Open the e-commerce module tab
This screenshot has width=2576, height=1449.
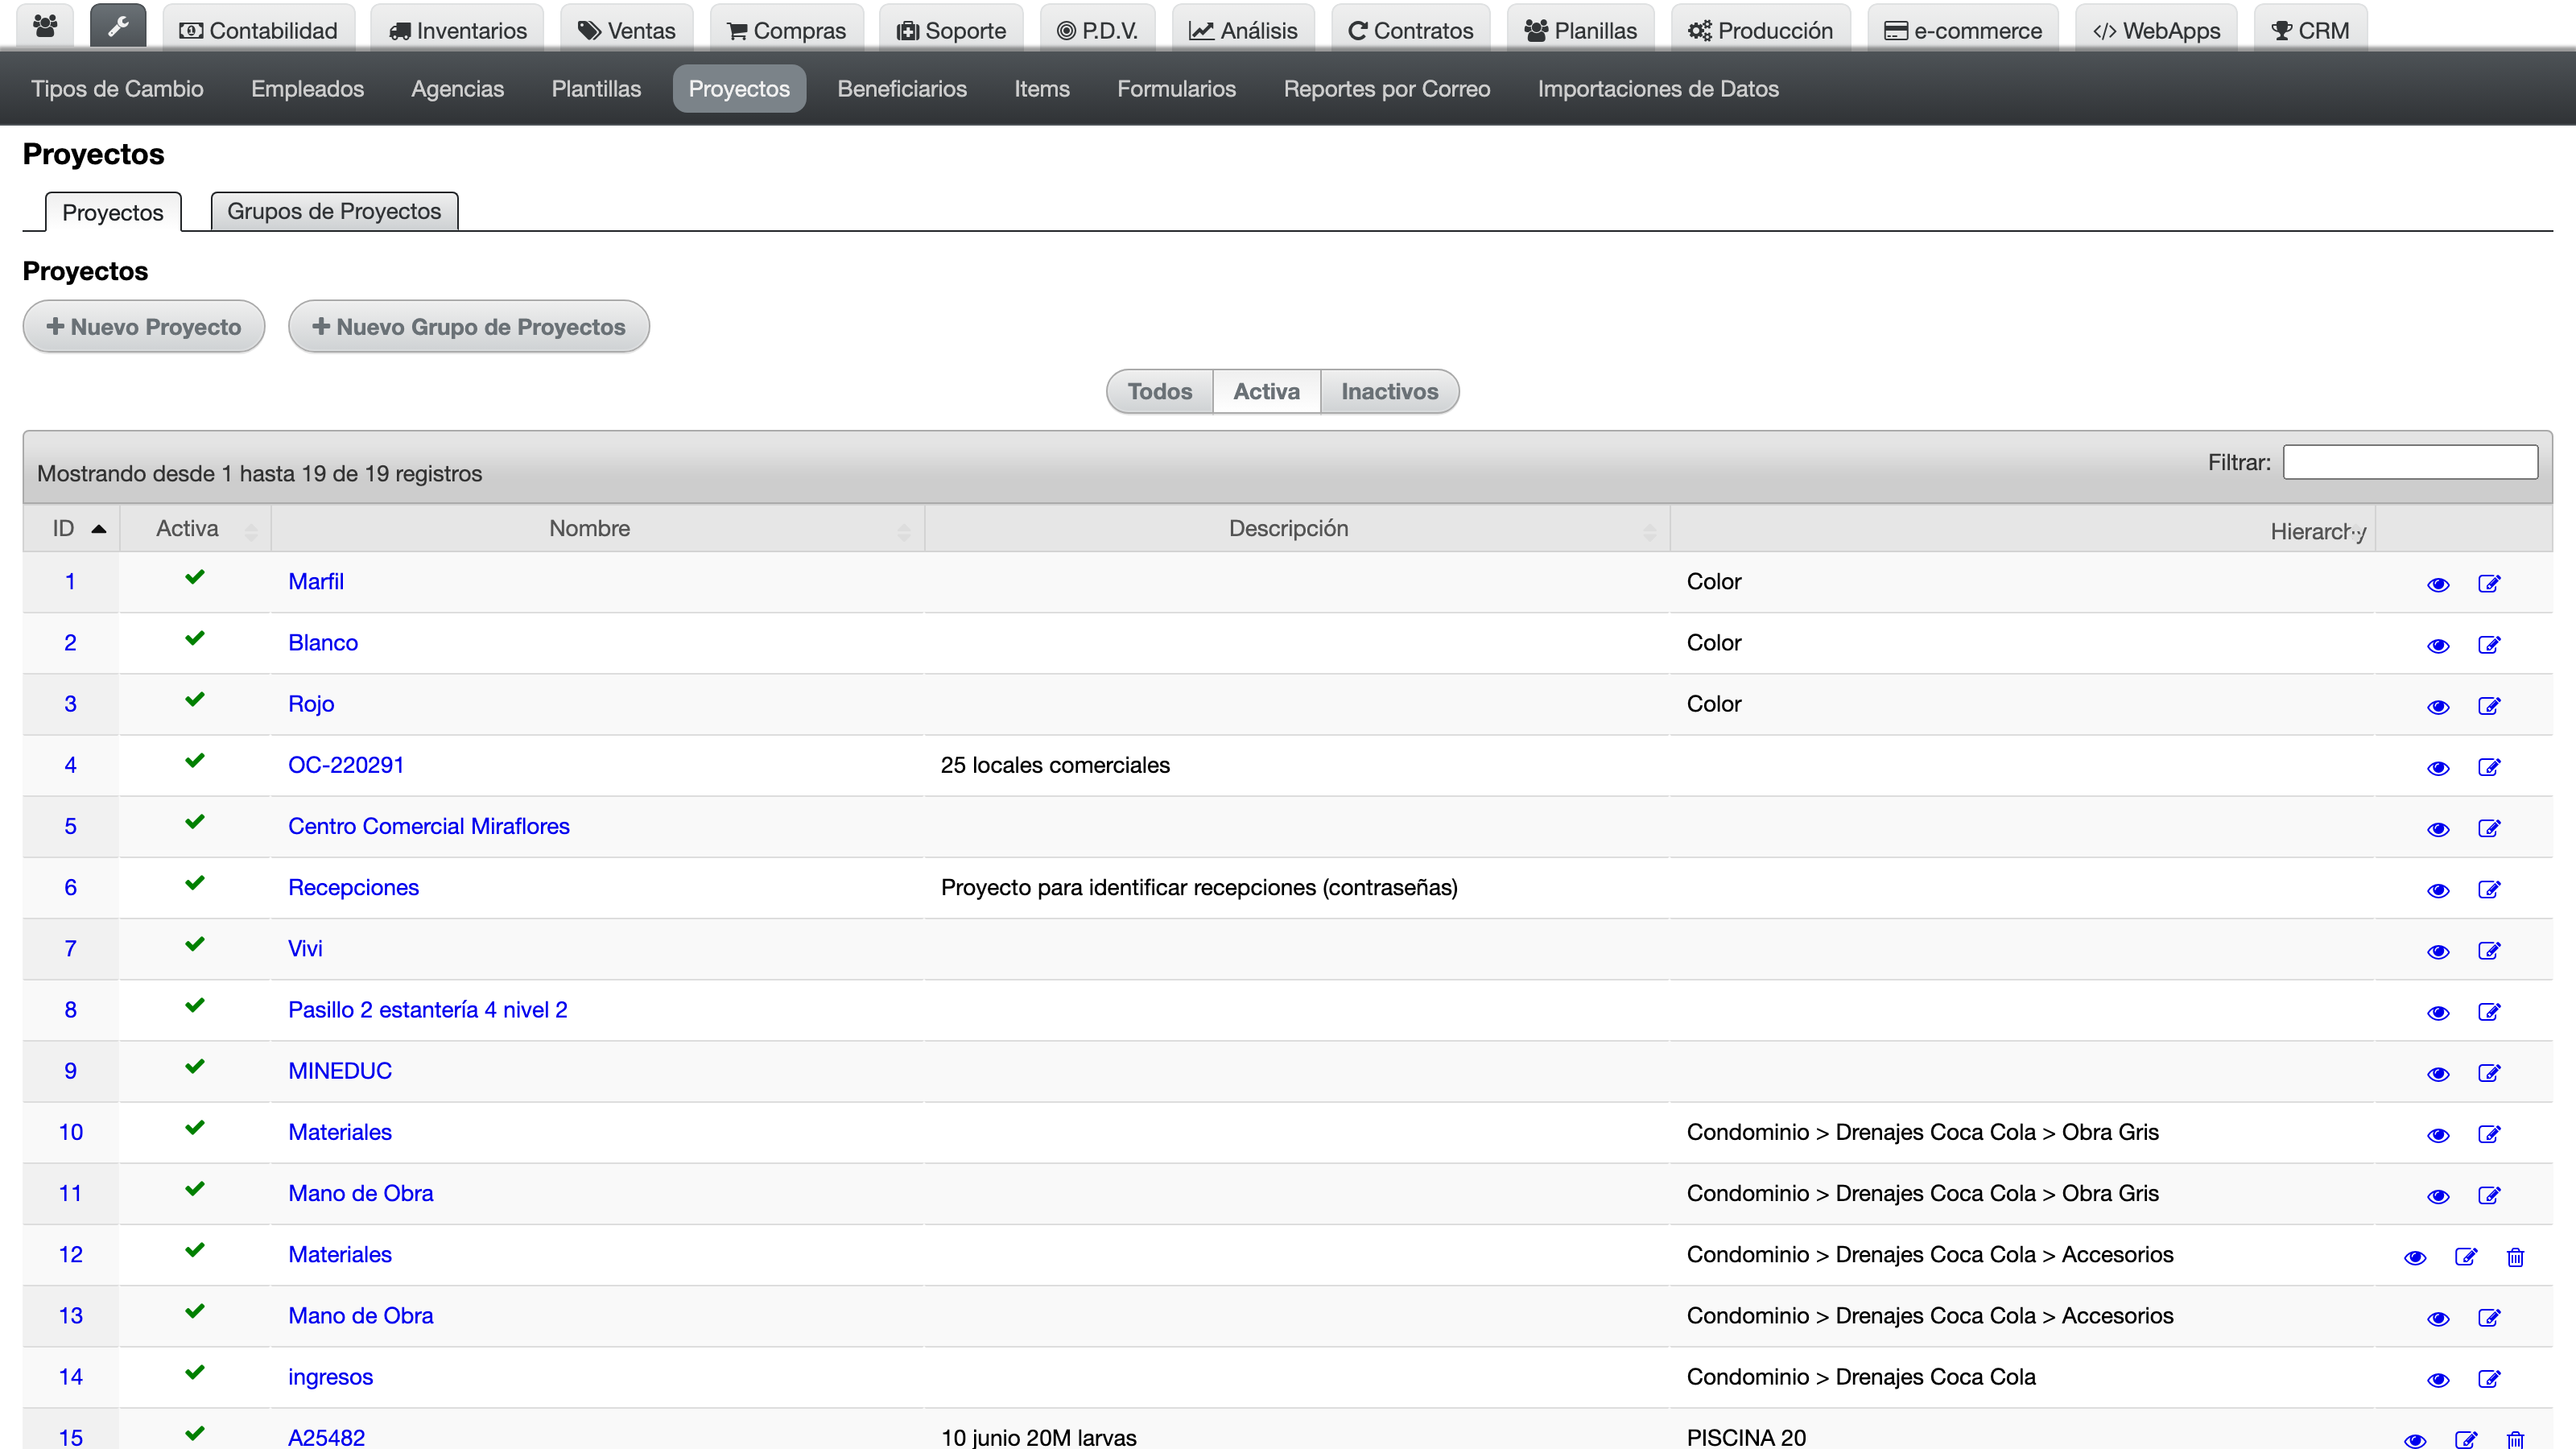[1963, 30]
